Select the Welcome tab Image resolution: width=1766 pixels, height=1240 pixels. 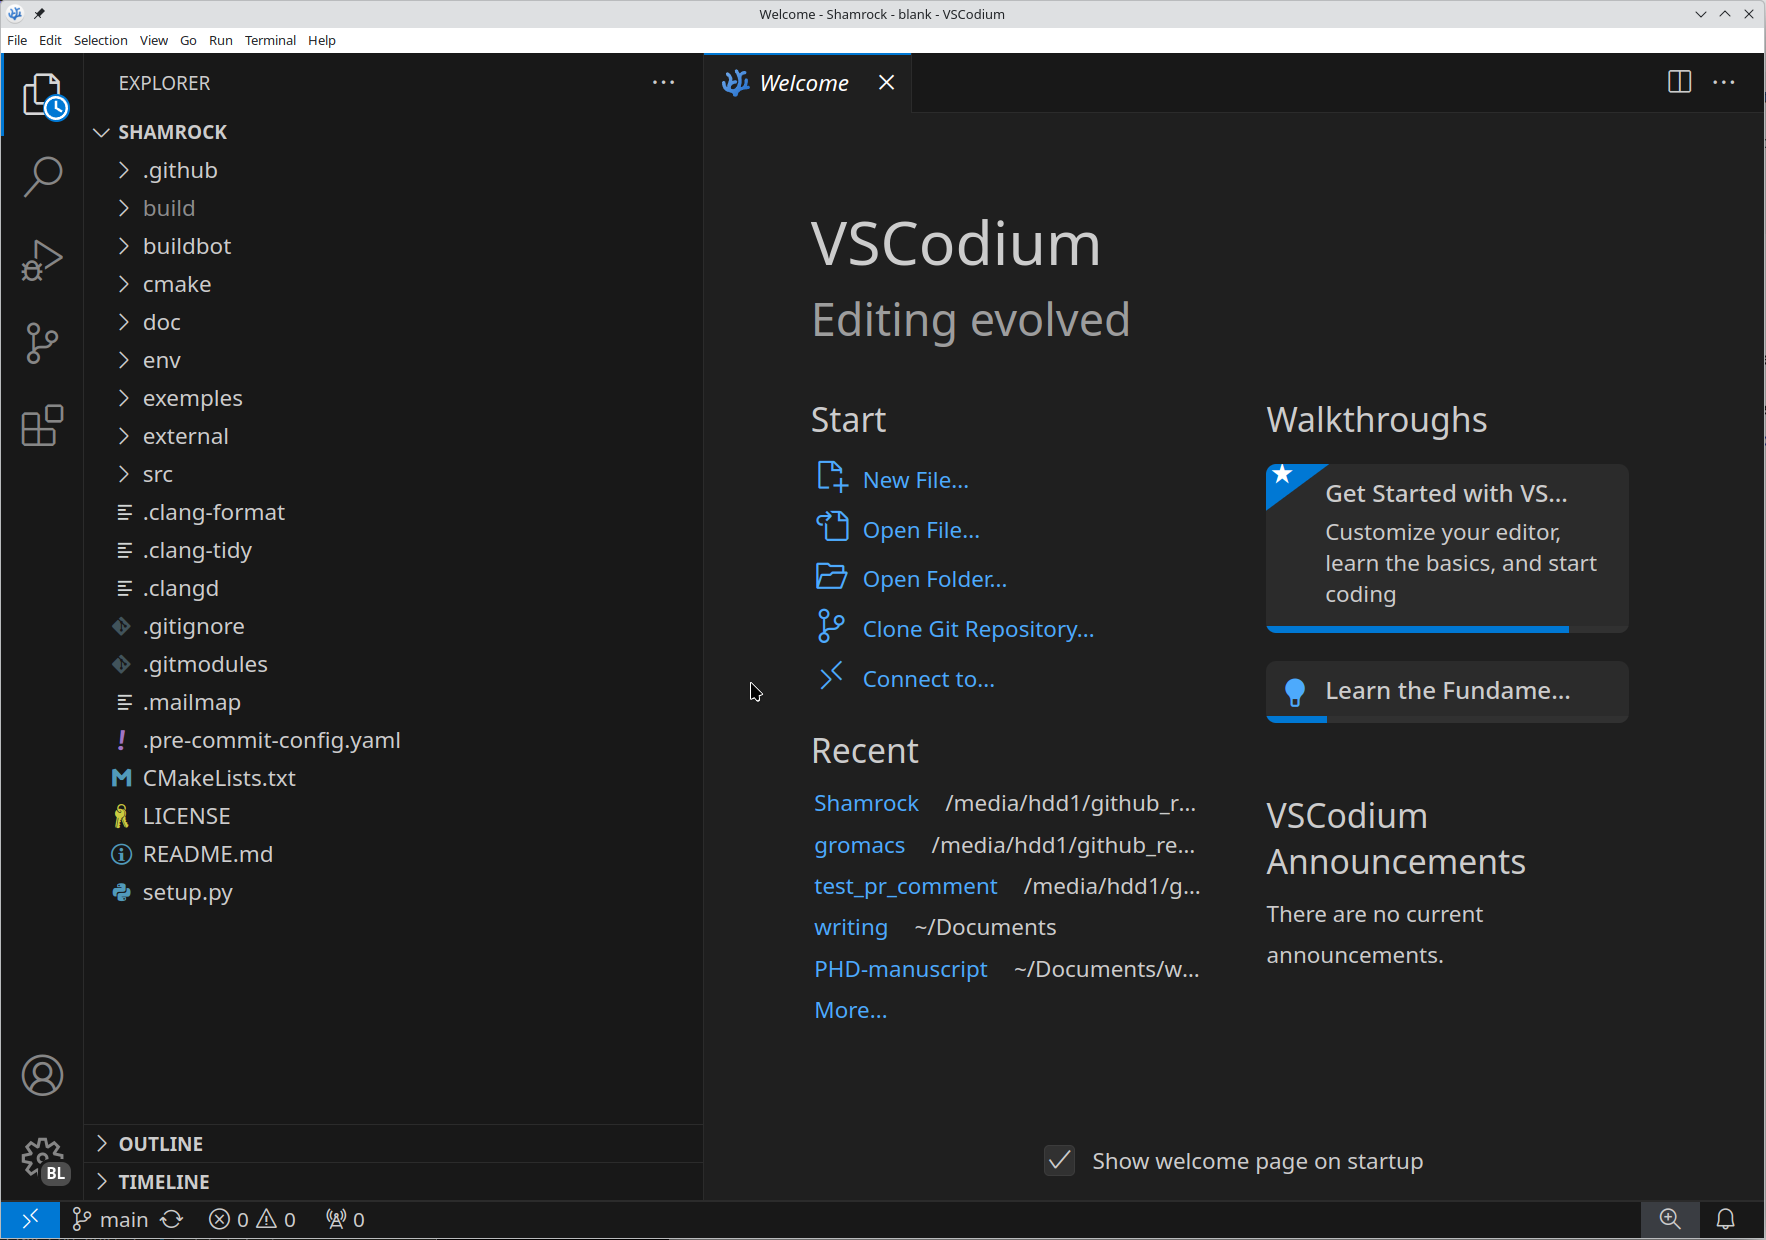pyautogui.click(x=807, y=82)
